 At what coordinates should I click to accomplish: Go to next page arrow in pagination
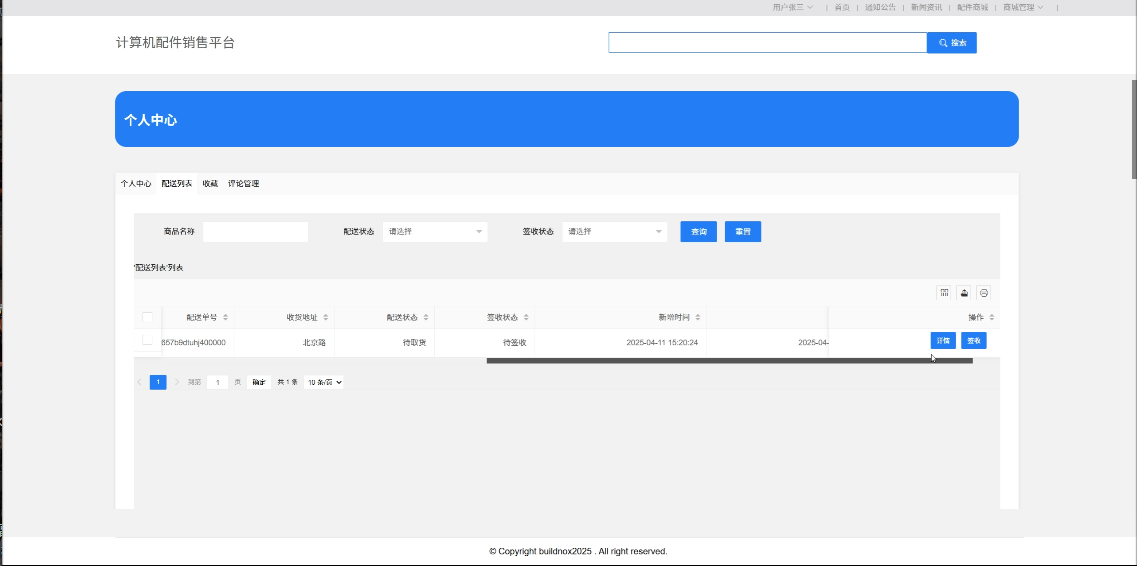pyautogui.click(x=178, y=382)
